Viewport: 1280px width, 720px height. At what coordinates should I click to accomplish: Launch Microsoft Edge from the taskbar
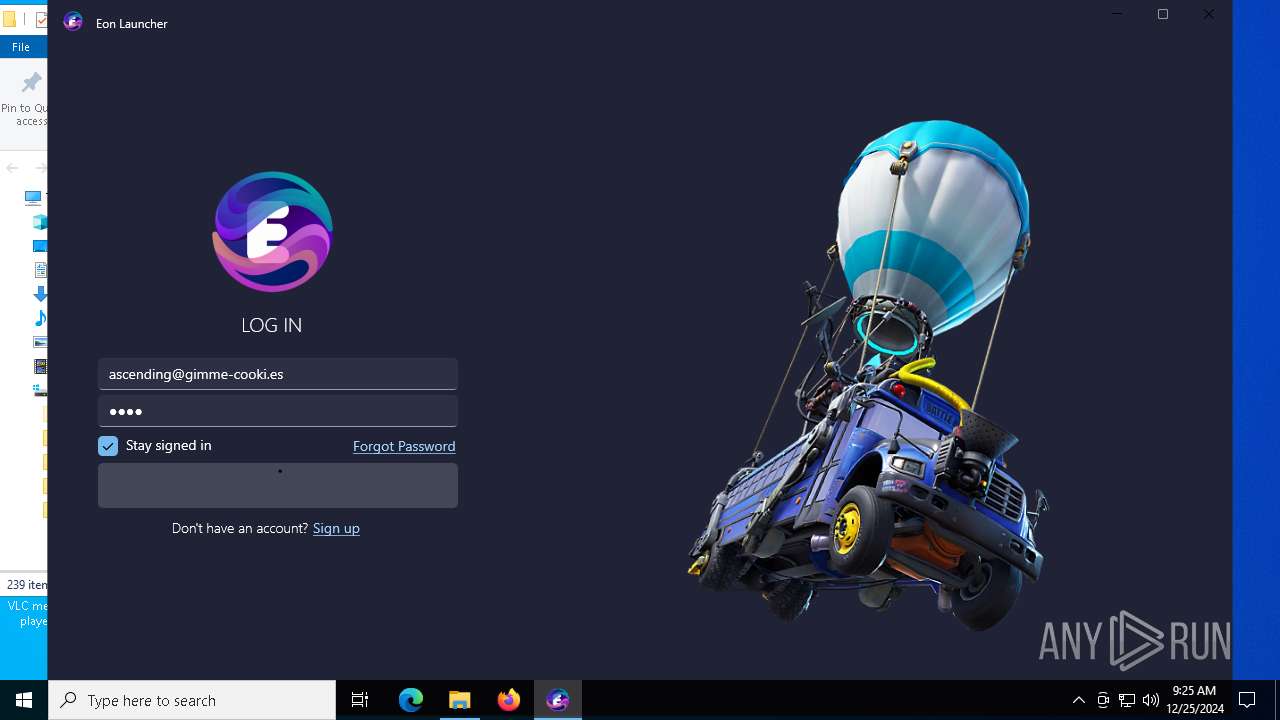click(411, 700)
